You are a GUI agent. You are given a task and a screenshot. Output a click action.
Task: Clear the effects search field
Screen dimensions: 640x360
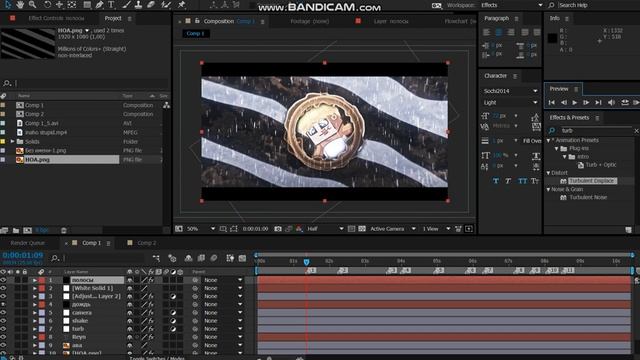(636, 131)
